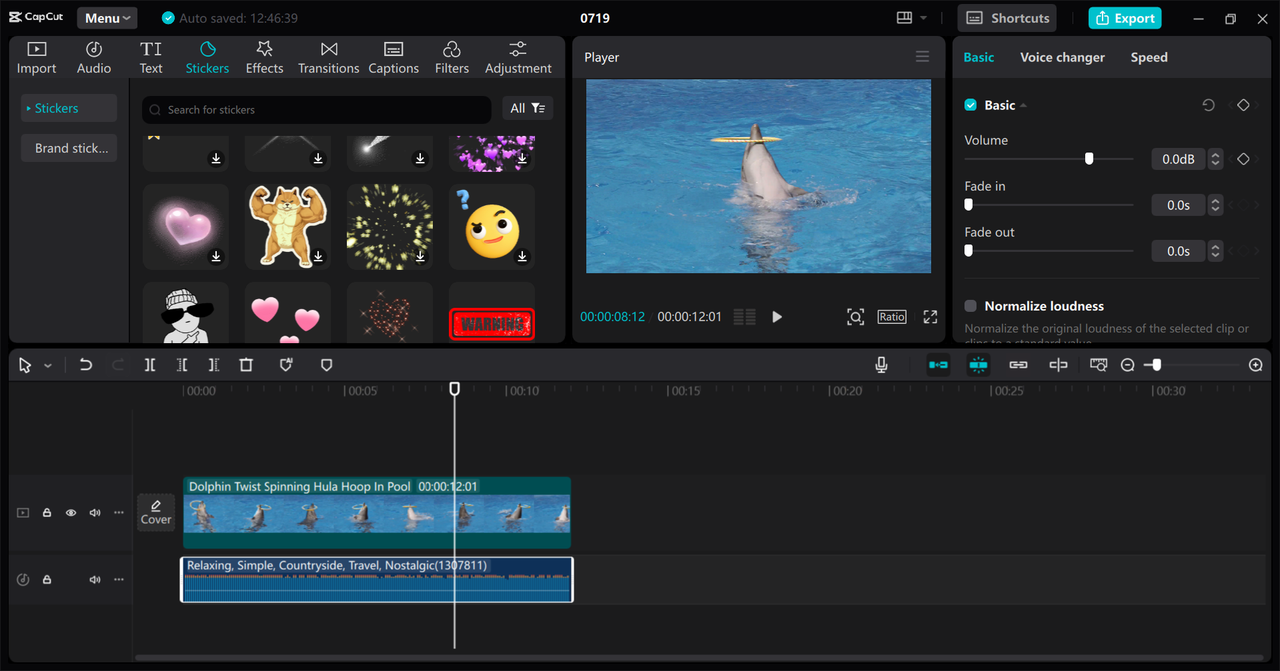Collapse the Basic section arrow

[x=1023, y=106]
